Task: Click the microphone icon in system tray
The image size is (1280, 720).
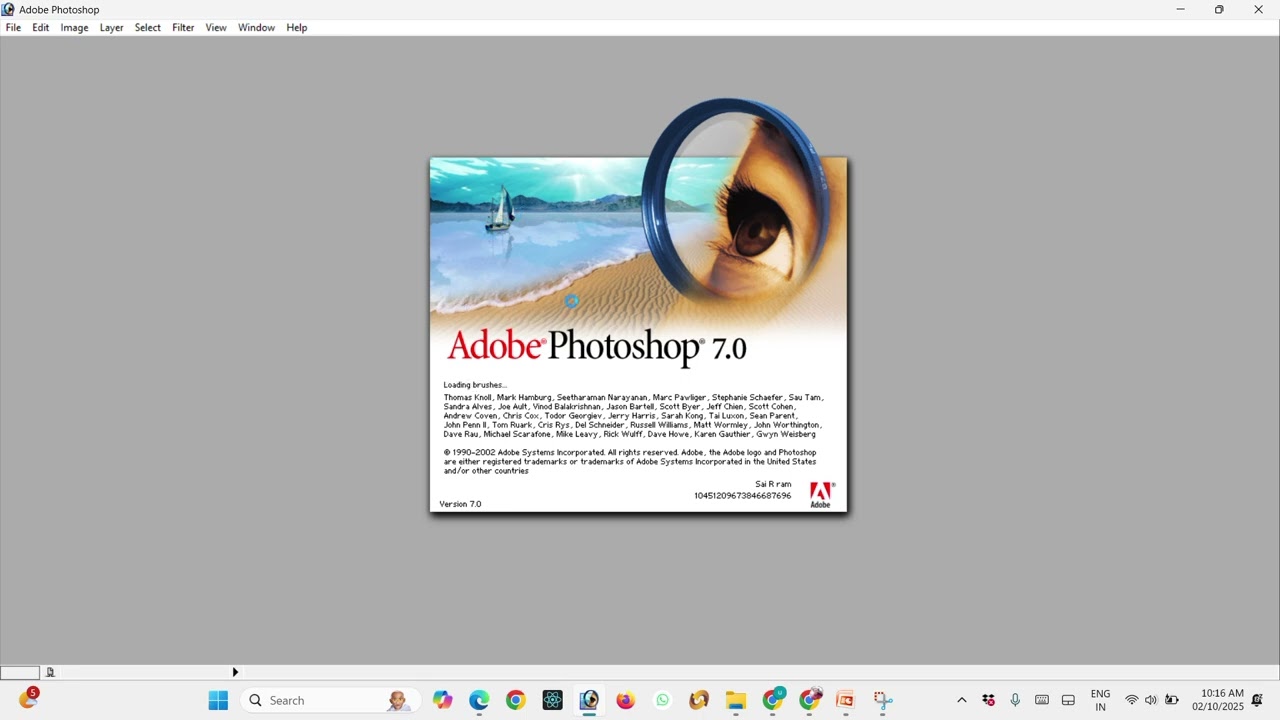Action: pos(1015,700)
